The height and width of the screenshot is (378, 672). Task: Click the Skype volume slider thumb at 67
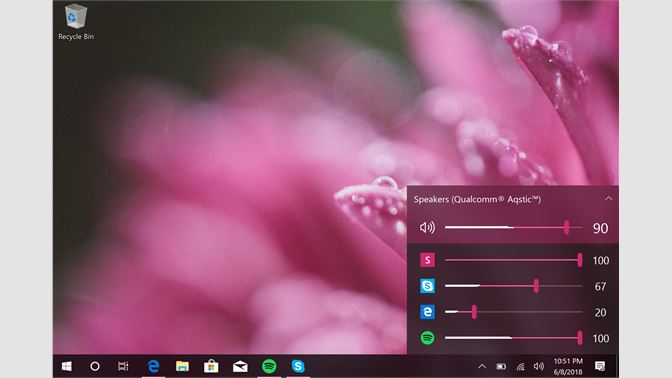click(536, 286)
